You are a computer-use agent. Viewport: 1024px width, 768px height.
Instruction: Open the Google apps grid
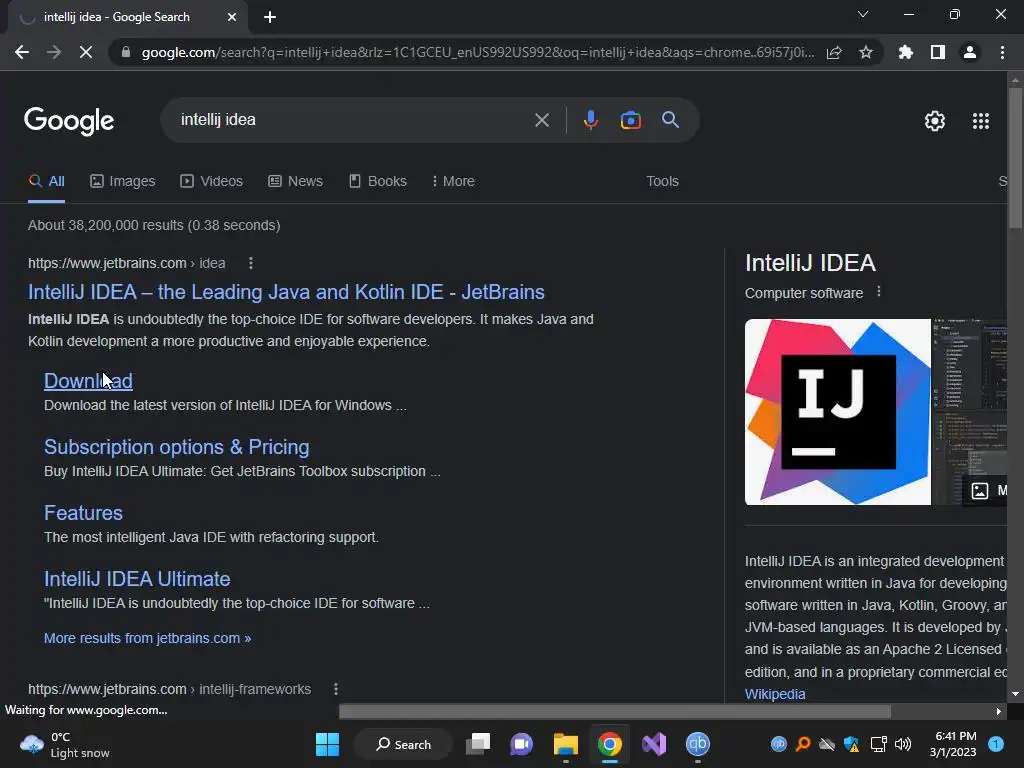tap(980, 121)
